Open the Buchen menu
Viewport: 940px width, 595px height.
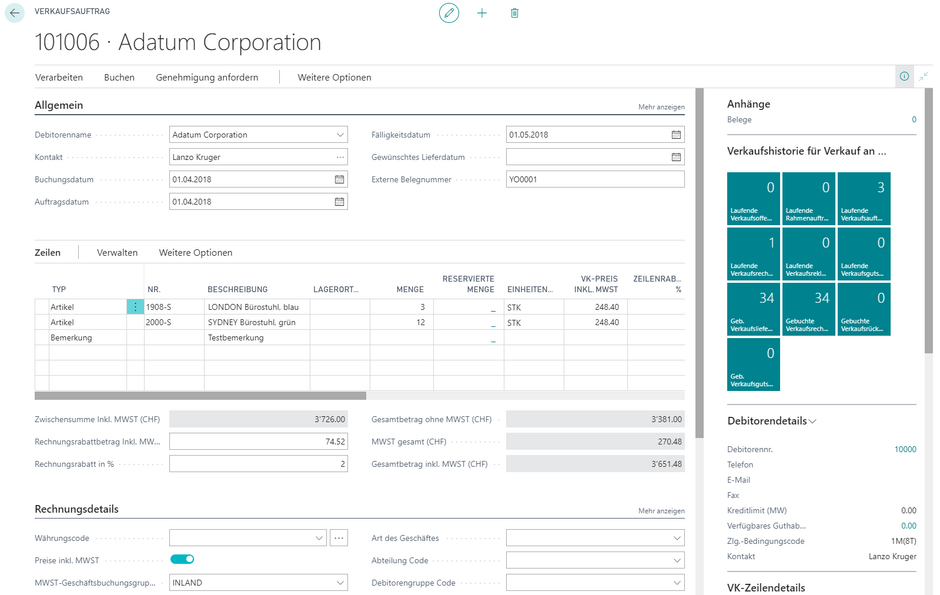pyautogui.click(x=119, y=77)
